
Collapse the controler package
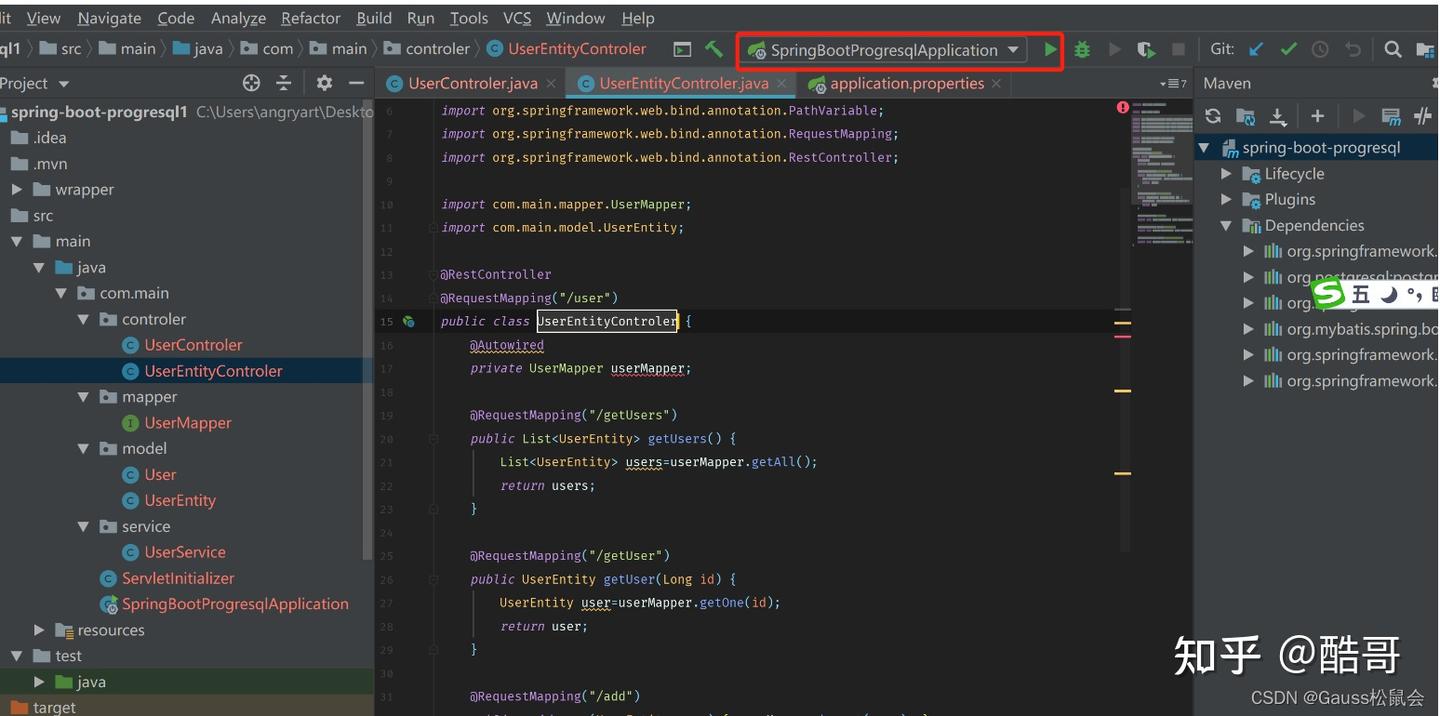(83, 319)
